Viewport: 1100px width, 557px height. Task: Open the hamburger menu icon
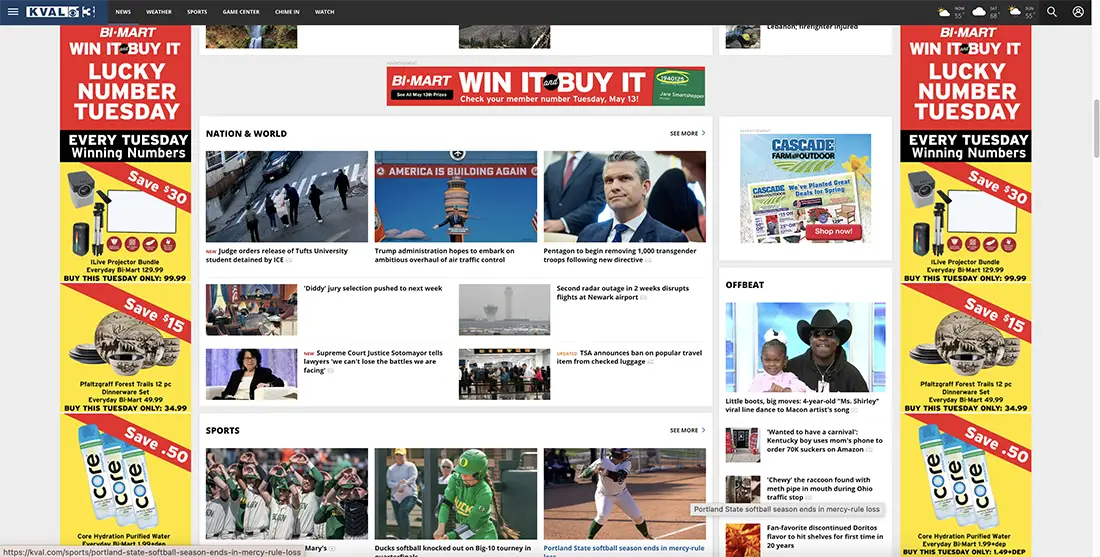pyautogui.click(x=13, y=12)
